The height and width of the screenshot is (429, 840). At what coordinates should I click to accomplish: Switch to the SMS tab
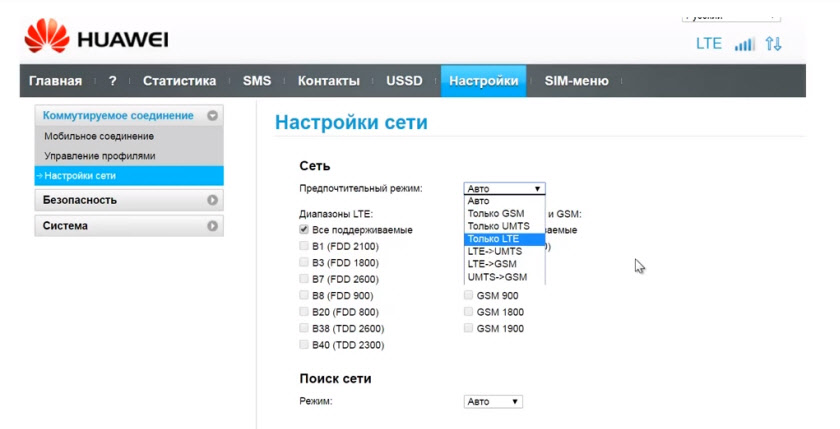click(257, 81)
